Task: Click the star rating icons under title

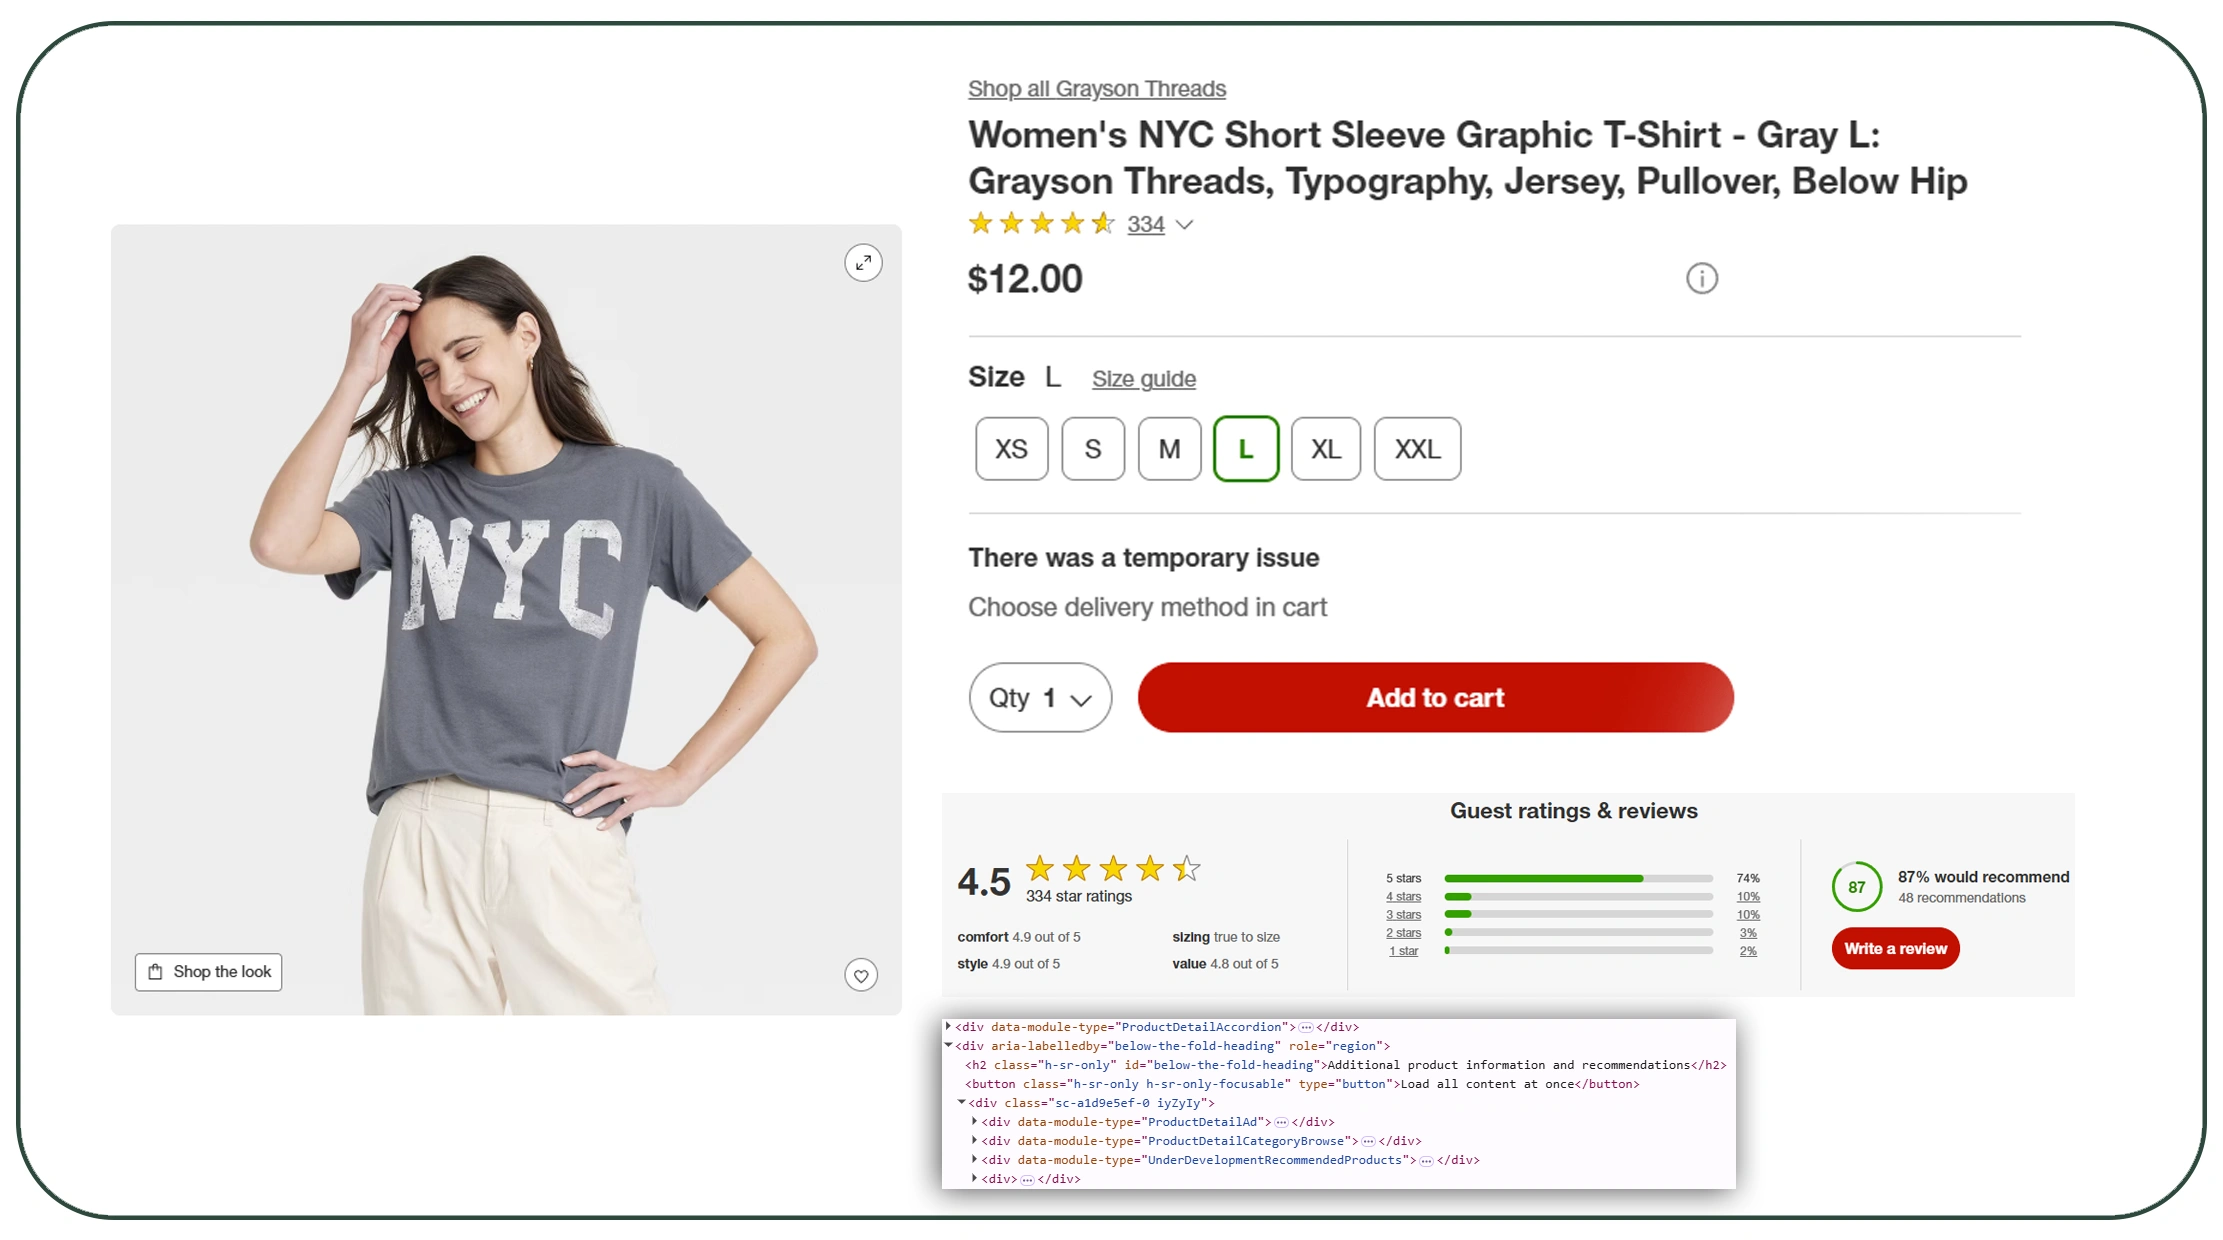Action: click(1041, 224)
